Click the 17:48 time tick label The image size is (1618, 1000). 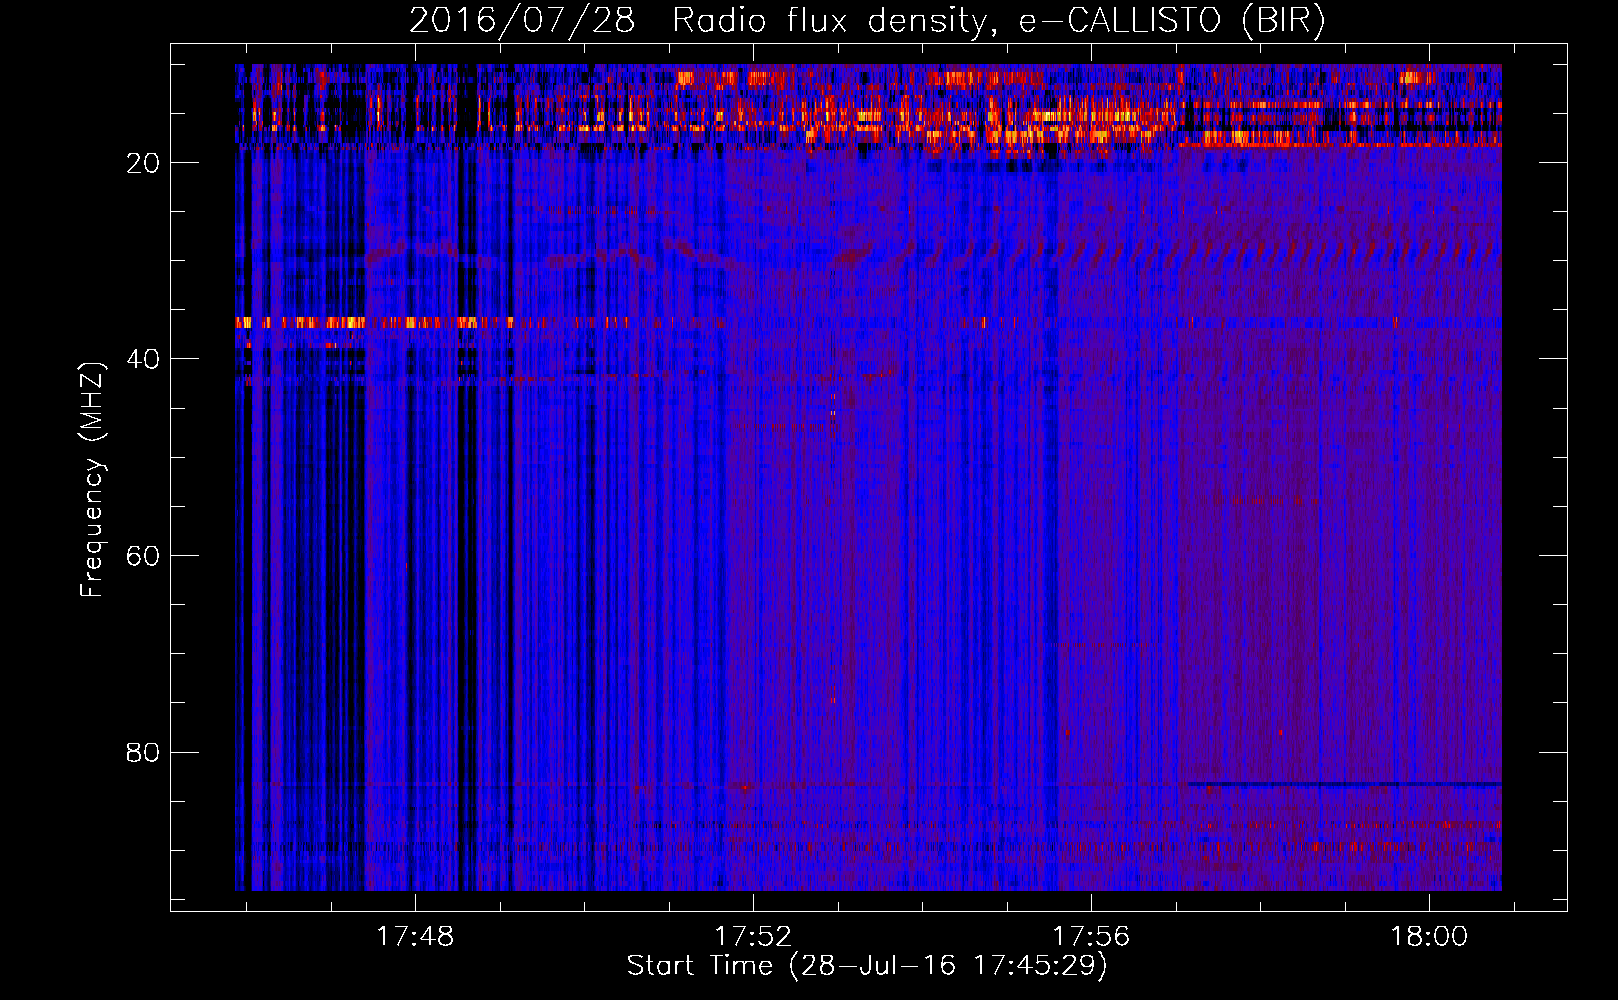(415, 936)
